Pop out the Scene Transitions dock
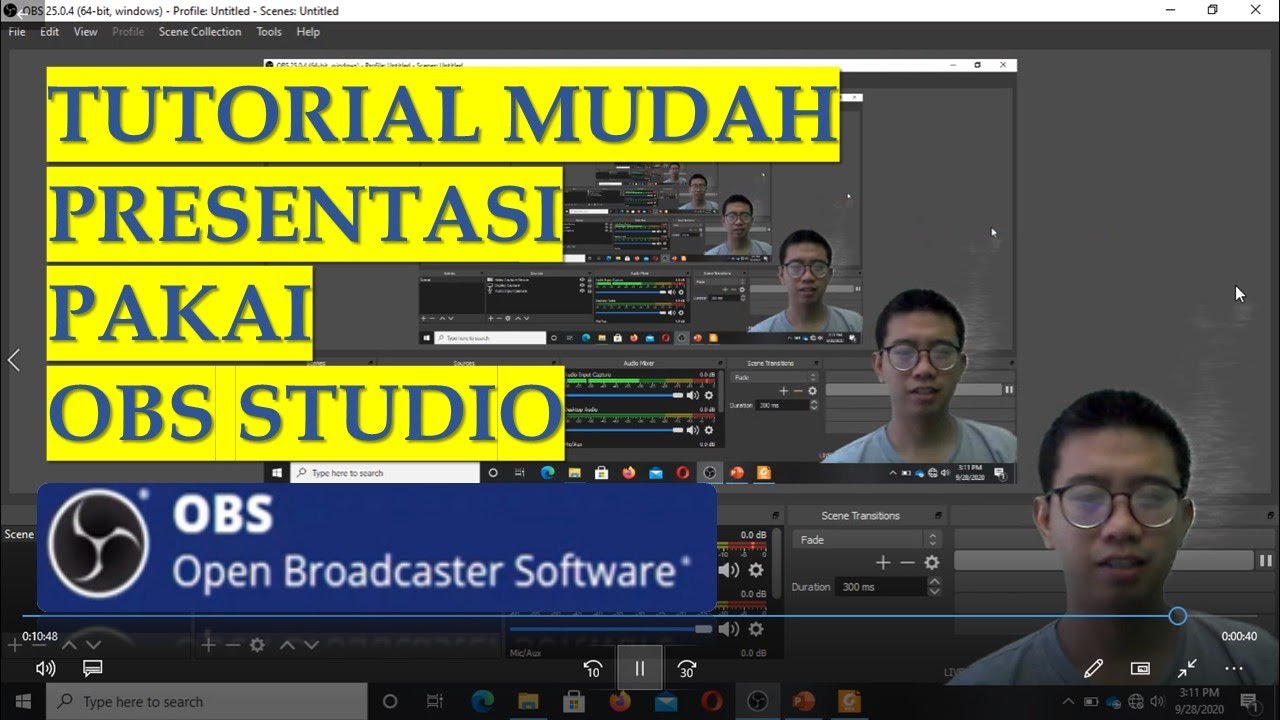1280x720 pixels. (x=938, y=516)
